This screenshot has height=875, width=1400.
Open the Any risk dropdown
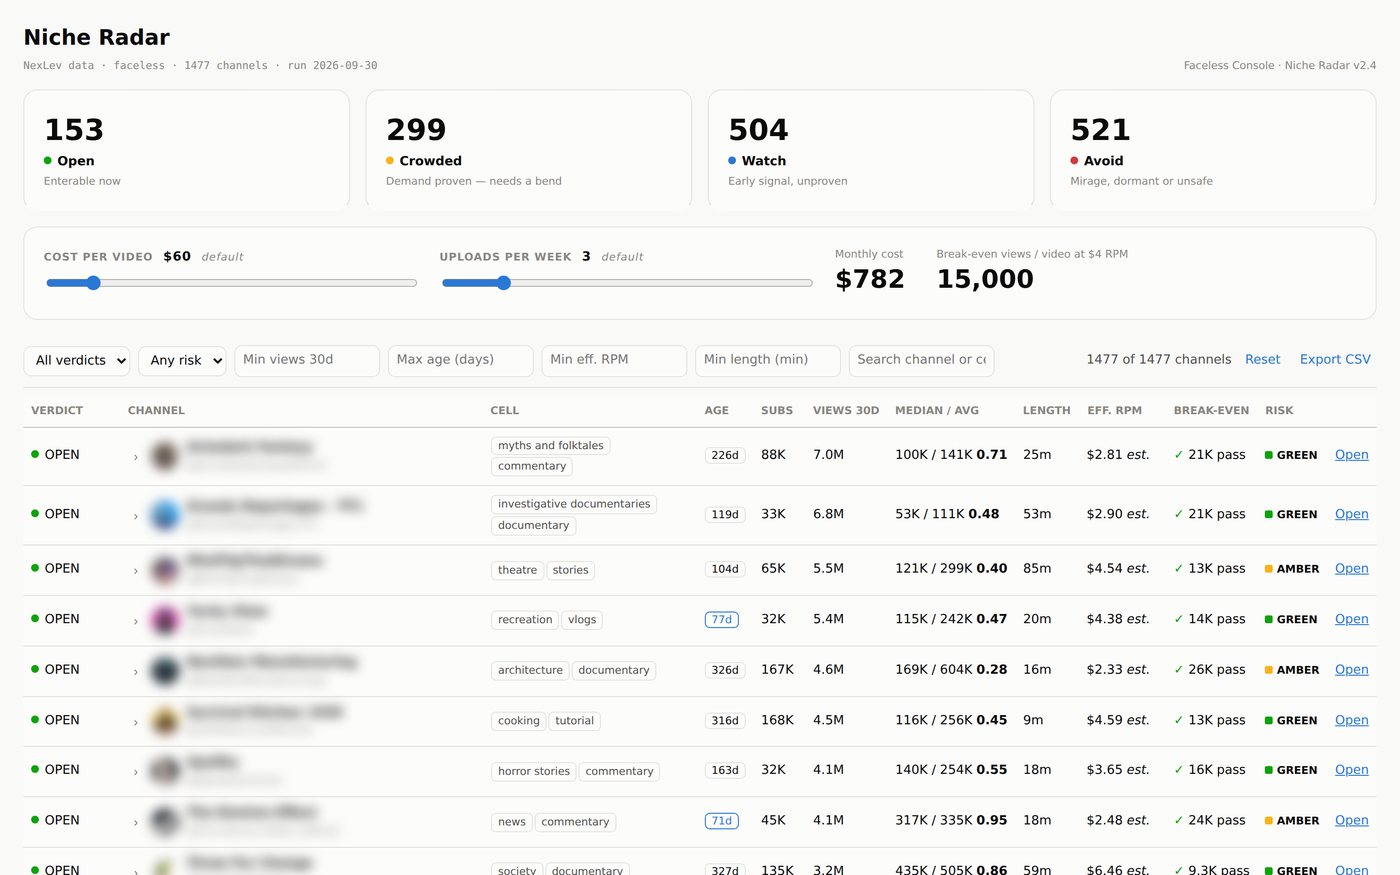pos(182,360)
